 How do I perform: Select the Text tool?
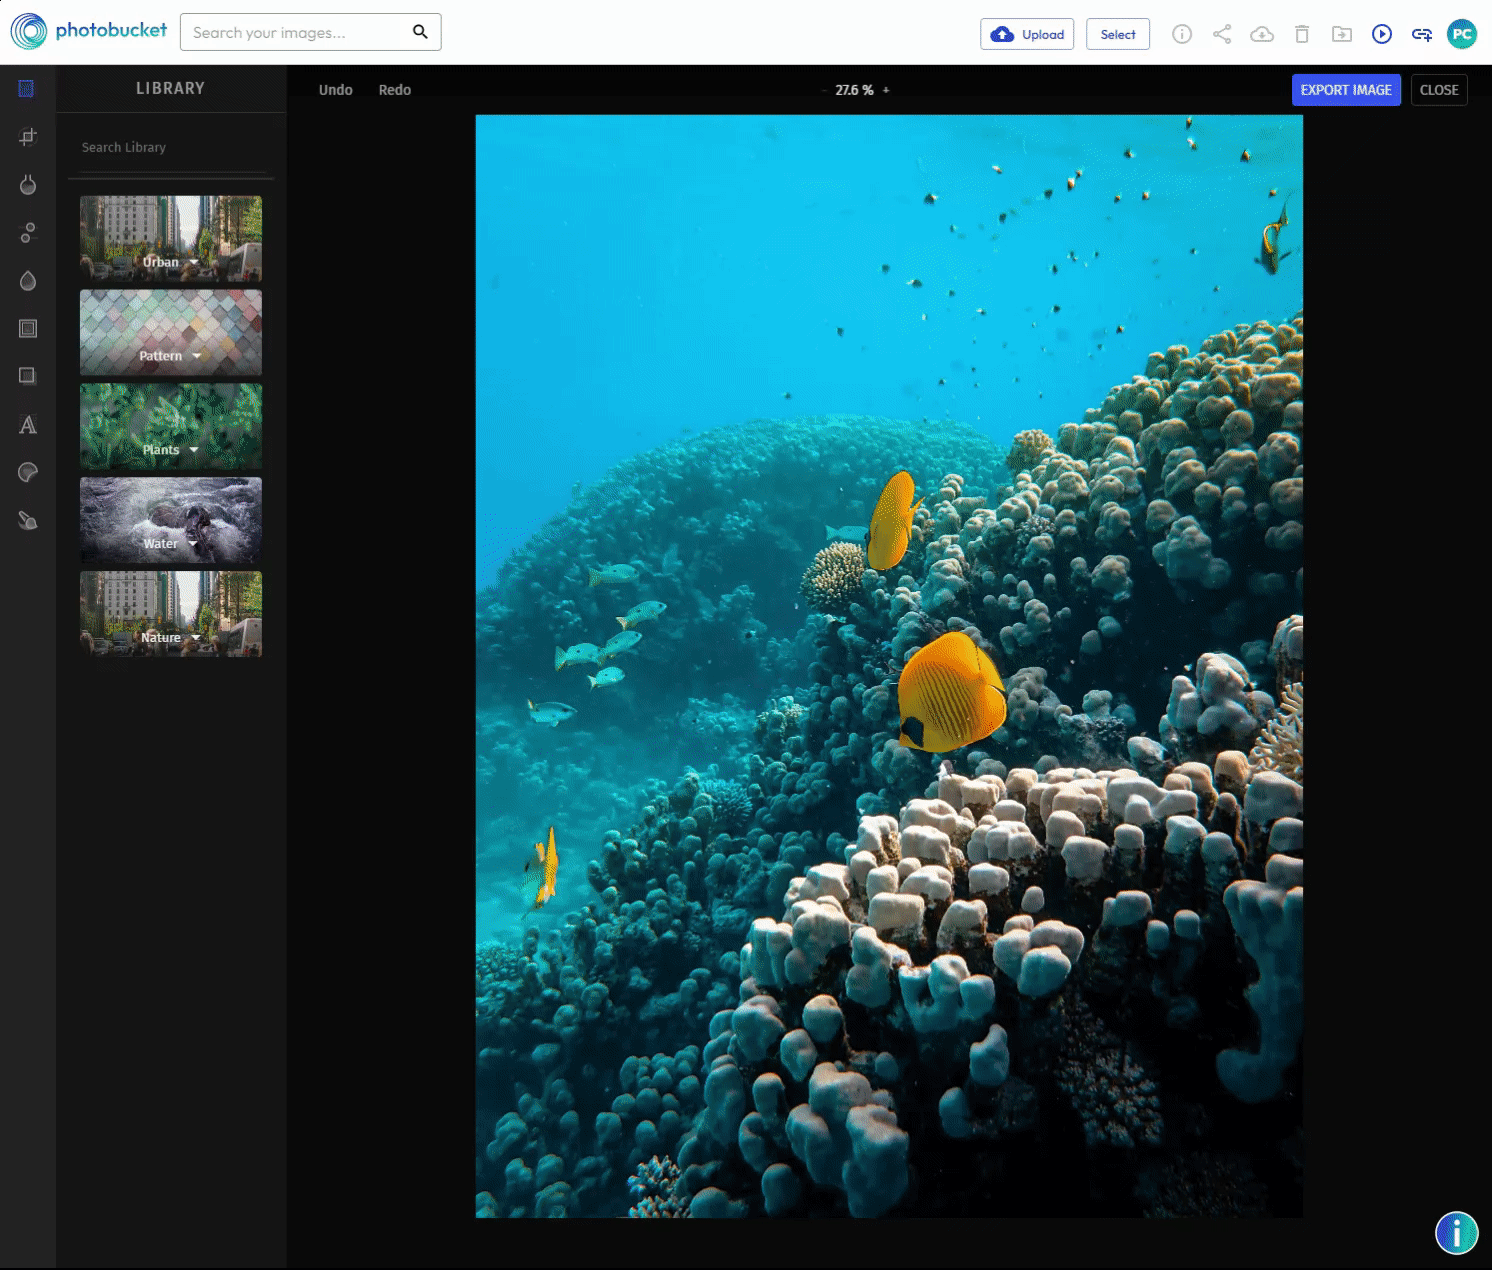click(28, 425)
